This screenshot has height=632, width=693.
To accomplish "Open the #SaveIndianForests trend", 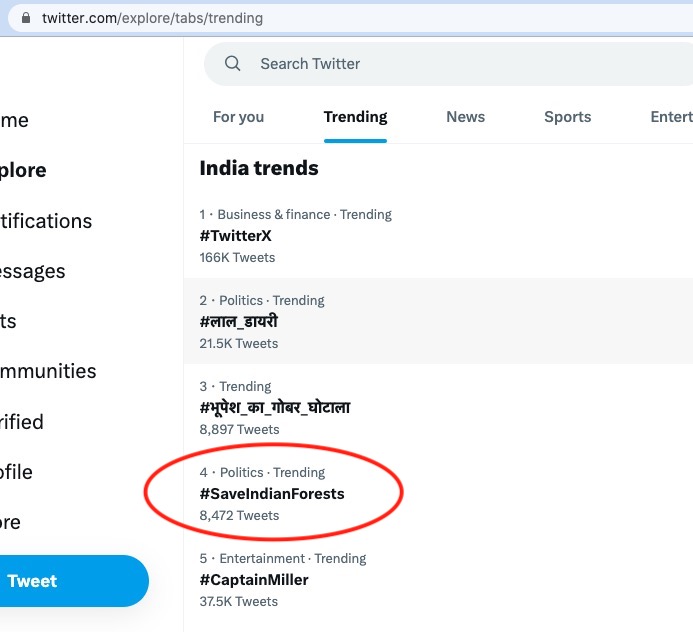I will [x=438, y=493].
